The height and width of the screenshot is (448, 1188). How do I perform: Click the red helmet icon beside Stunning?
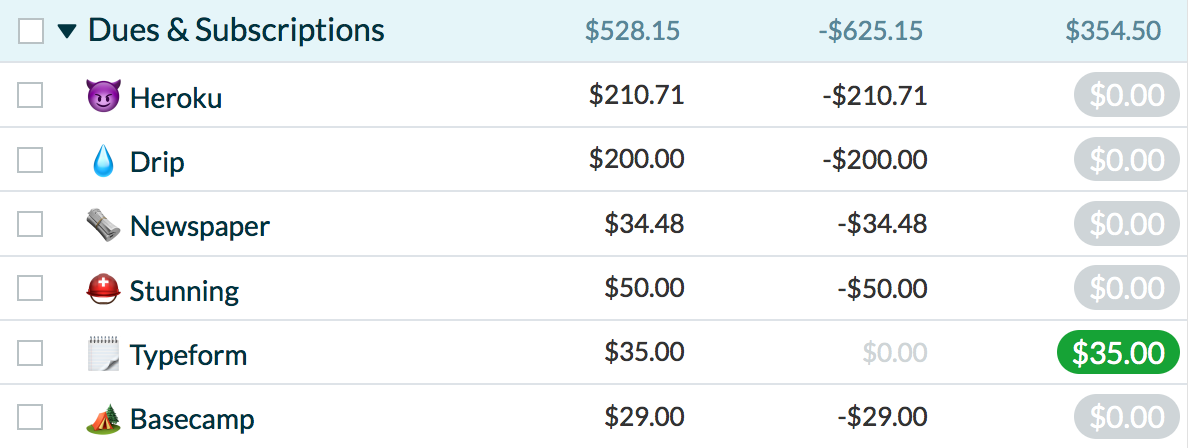103,290
